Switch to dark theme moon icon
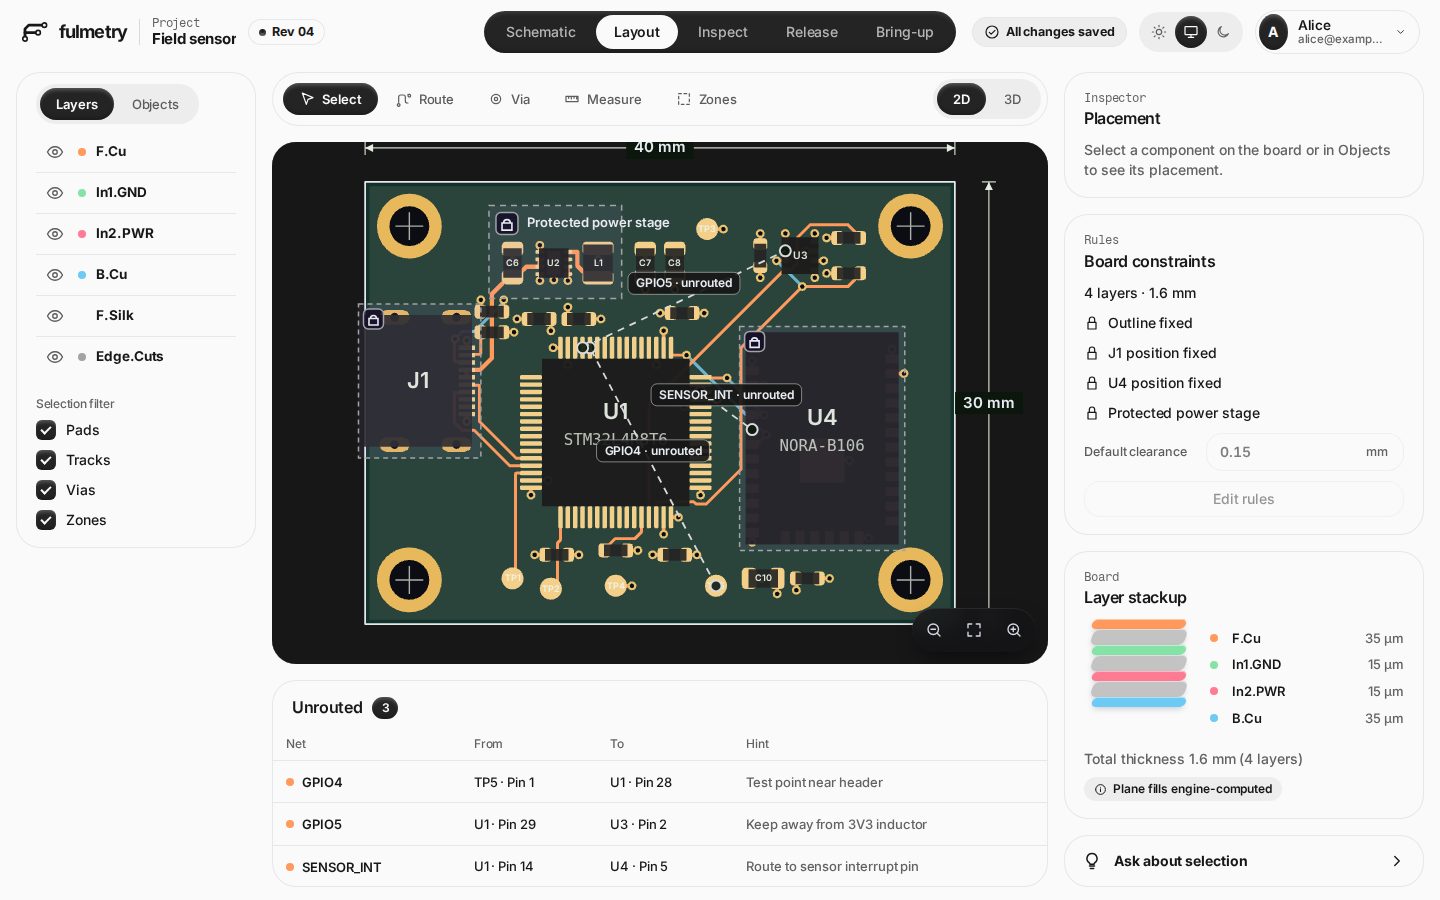 click(x=1223, y=32)
